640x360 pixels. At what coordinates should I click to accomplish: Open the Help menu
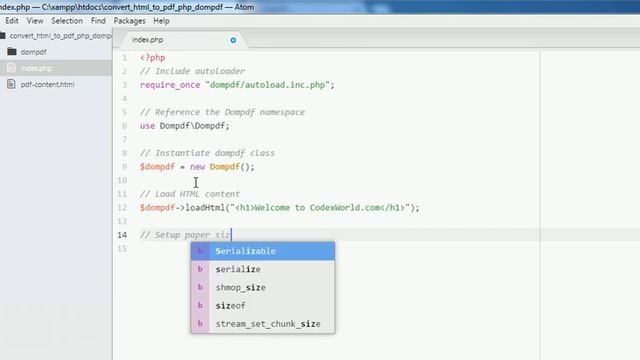(161, 21)
